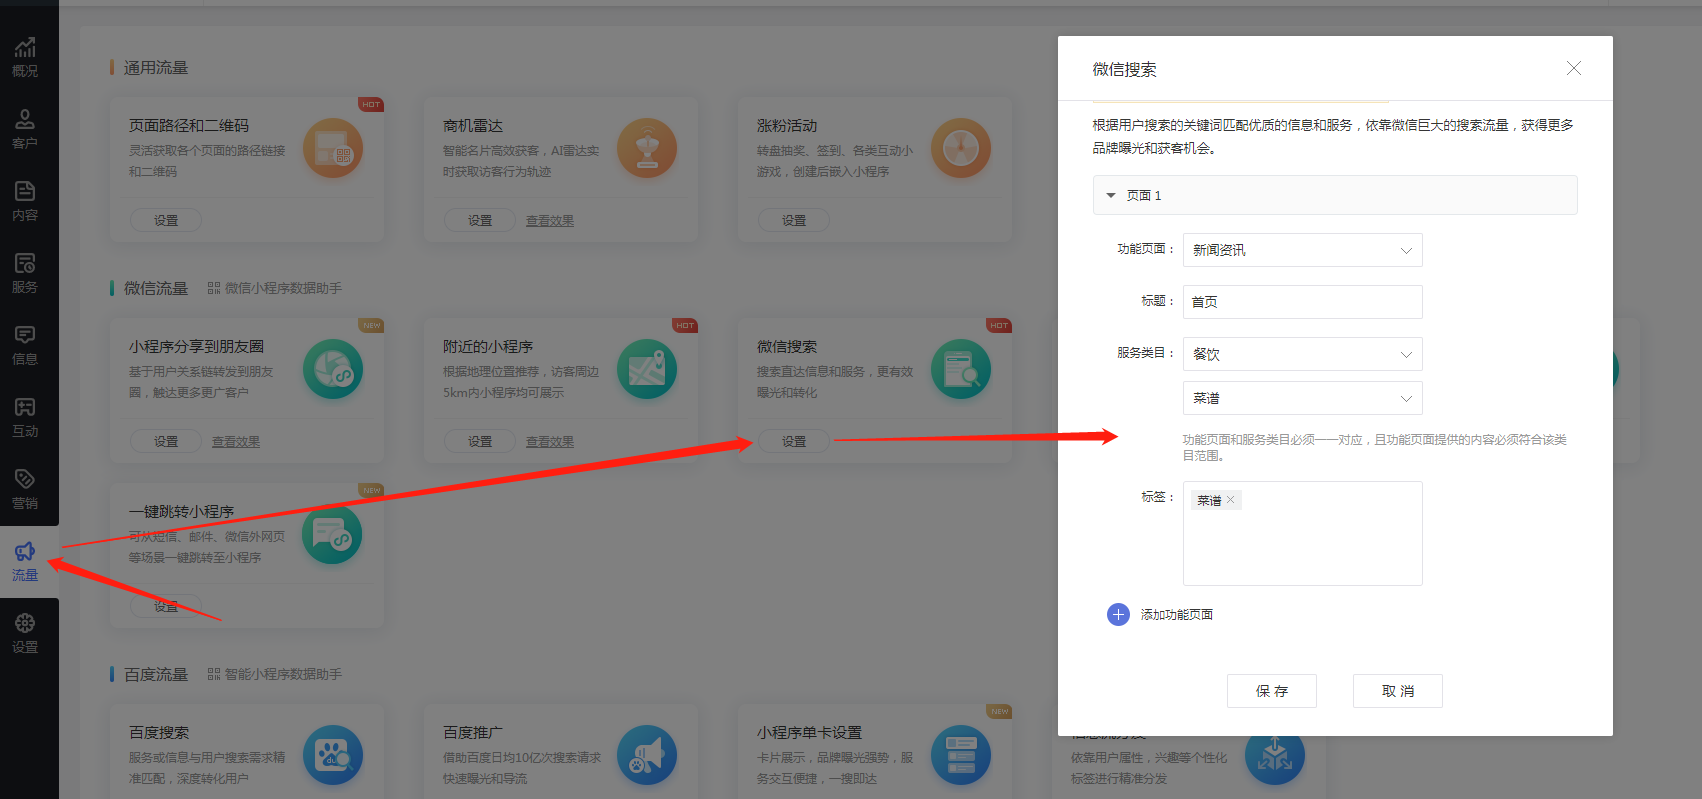Open the 内容 content sidebar item
Viewport: 1702px width, 799px height.
click(25, 201)
